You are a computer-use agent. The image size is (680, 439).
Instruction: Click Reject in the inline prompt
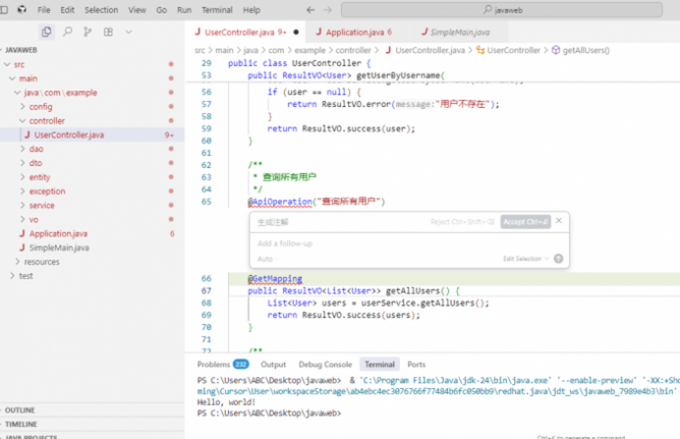462,221
